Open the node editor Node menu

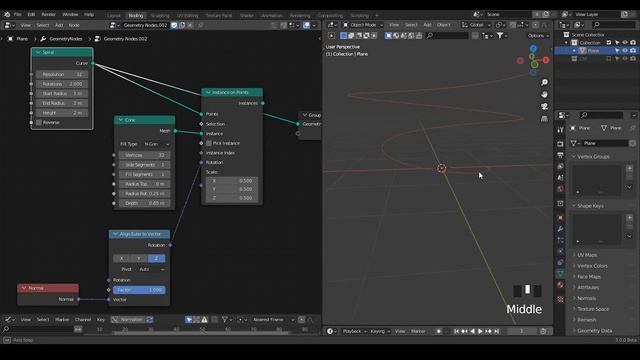tap(74, 25)
